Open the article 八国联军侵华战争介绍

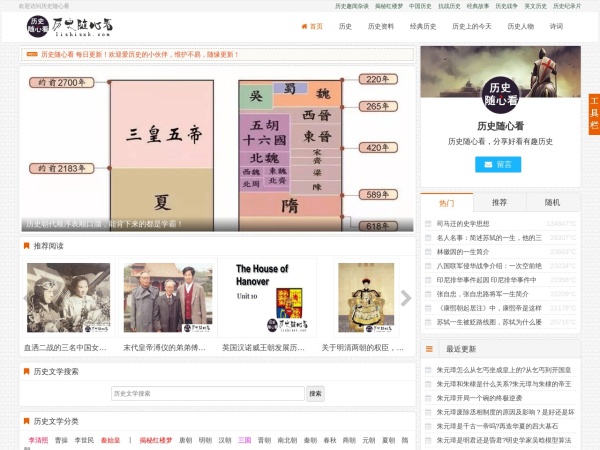tap(489, 266)
